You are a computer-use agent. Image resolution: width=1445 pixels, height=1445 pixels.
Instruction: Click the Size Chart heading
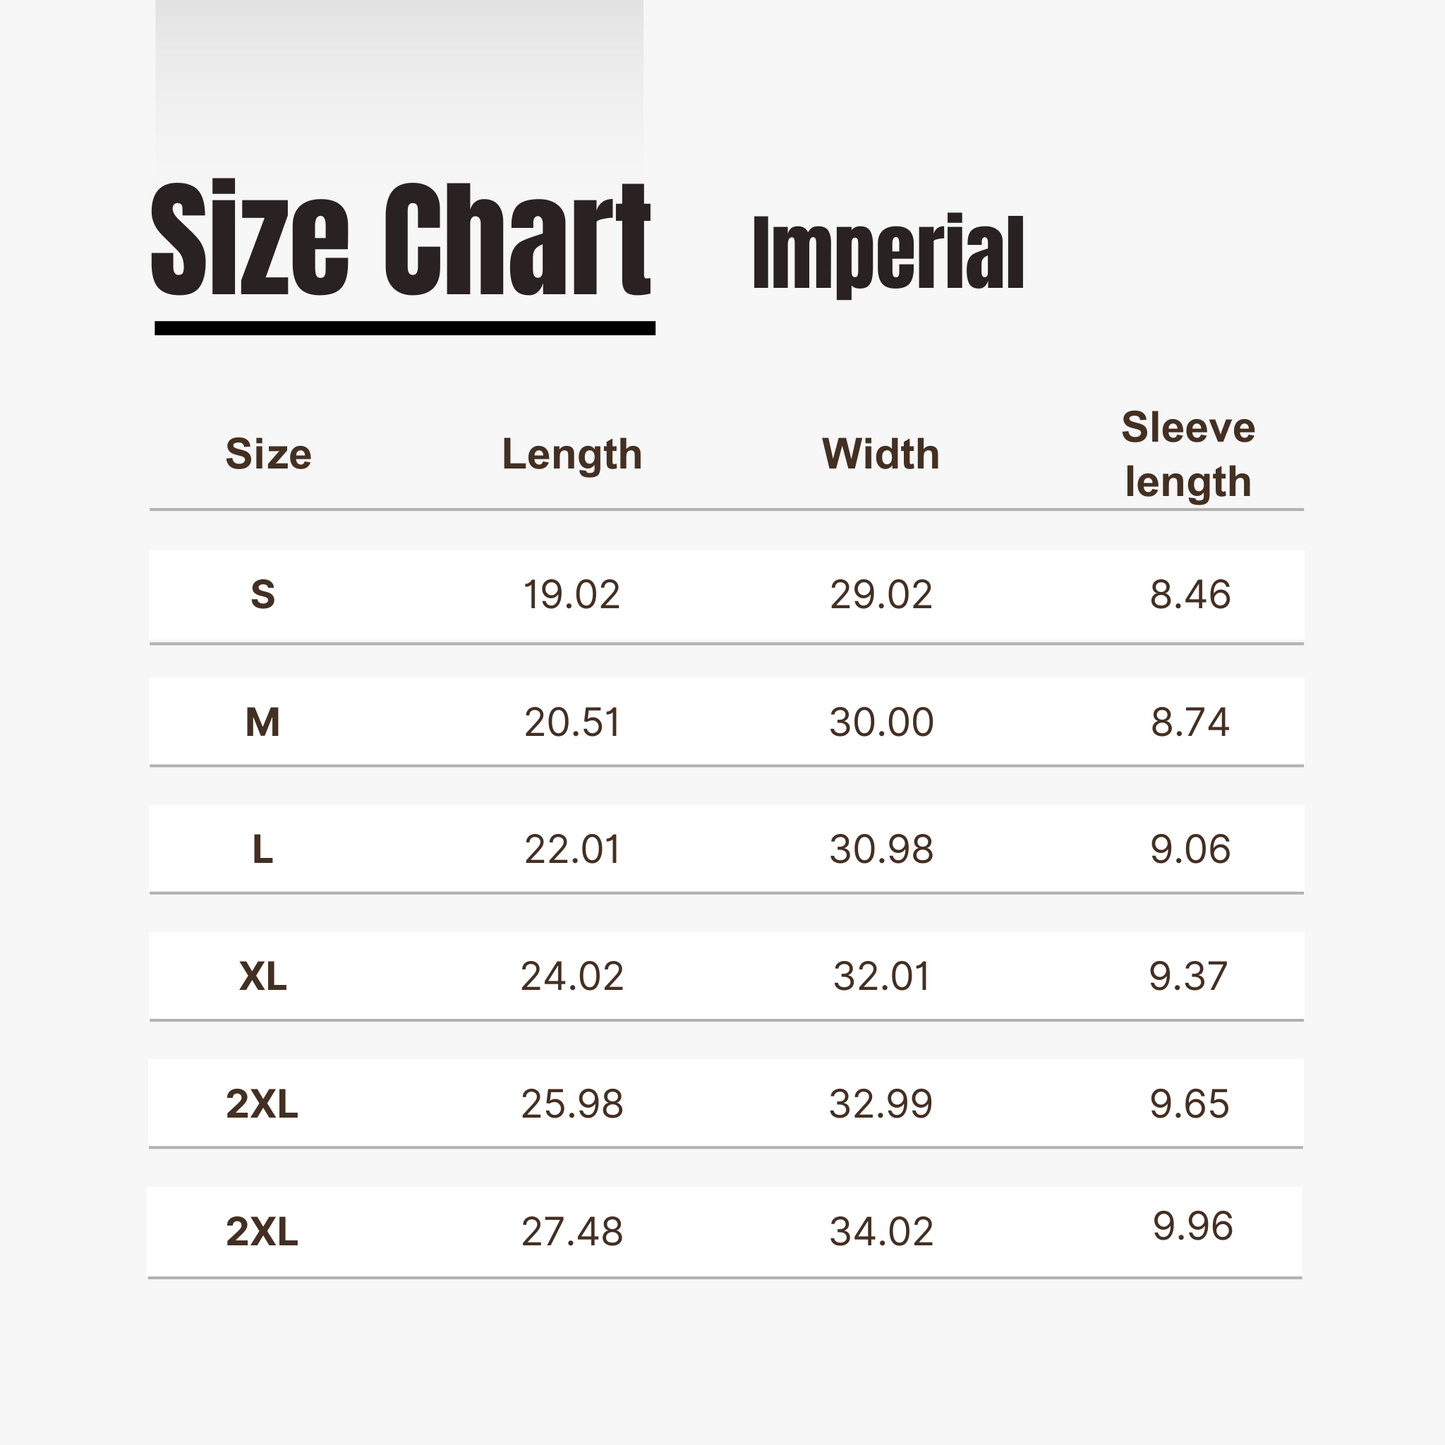401,240
